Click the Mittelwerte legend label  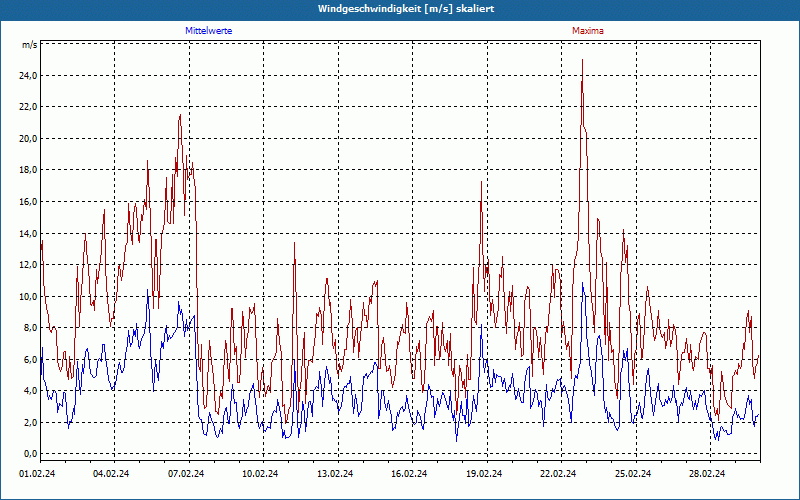click(208, 31)
